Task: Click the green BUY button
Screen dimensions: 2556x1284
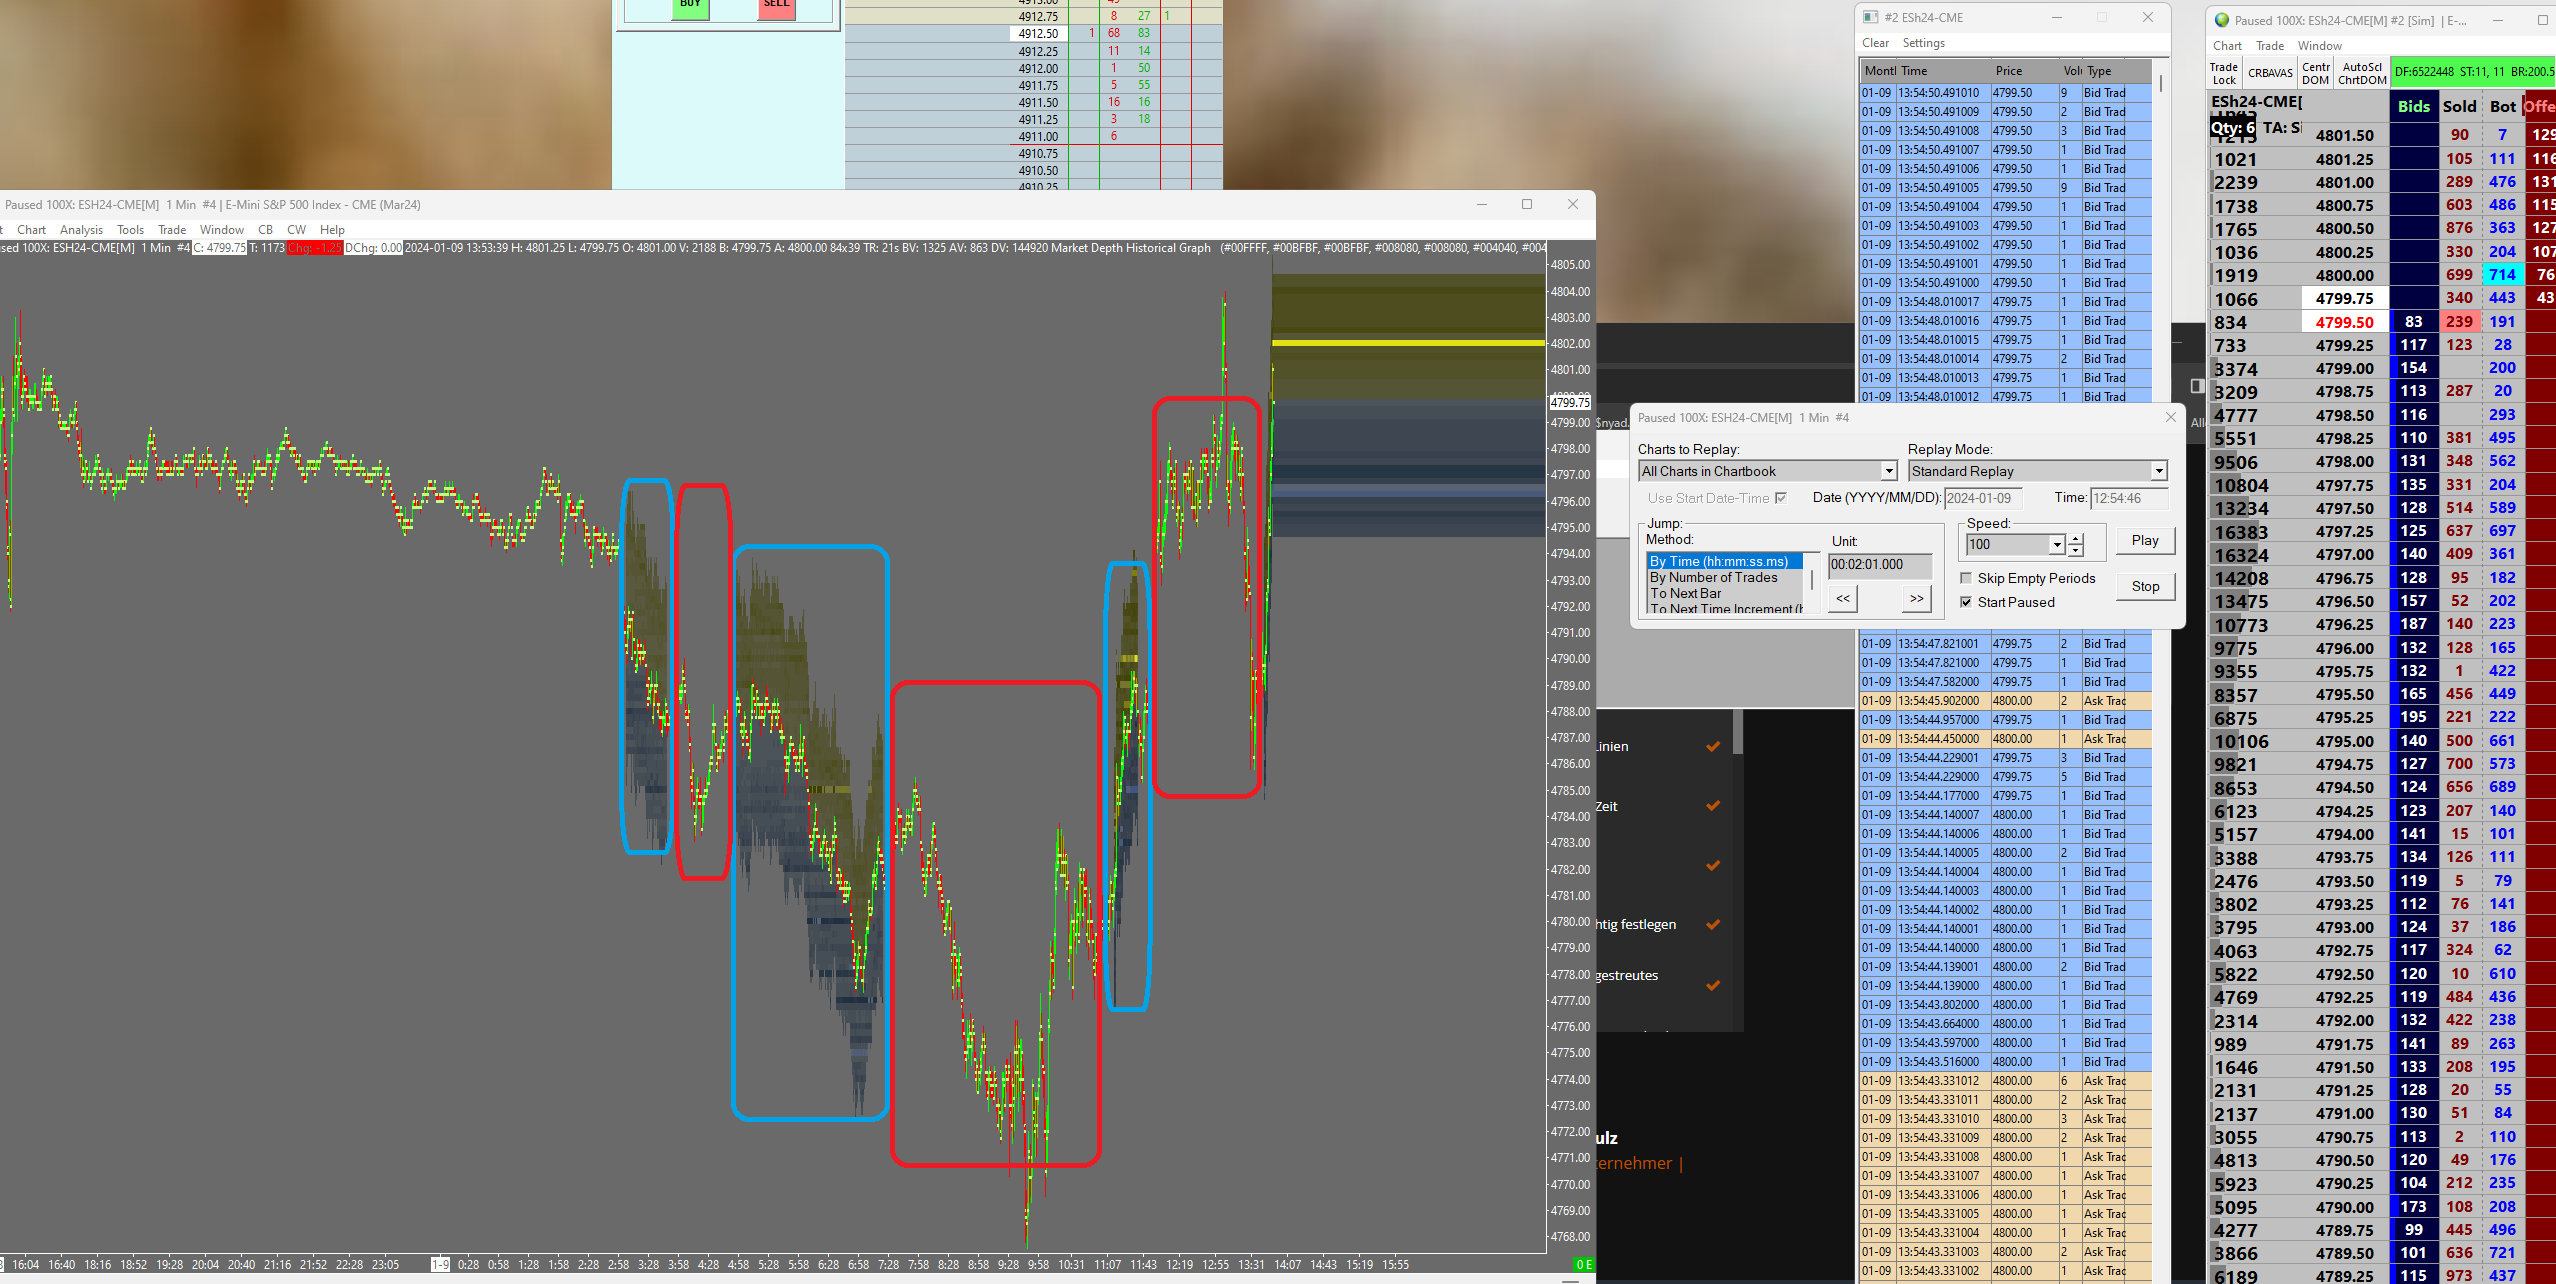Action: (690, 6)
